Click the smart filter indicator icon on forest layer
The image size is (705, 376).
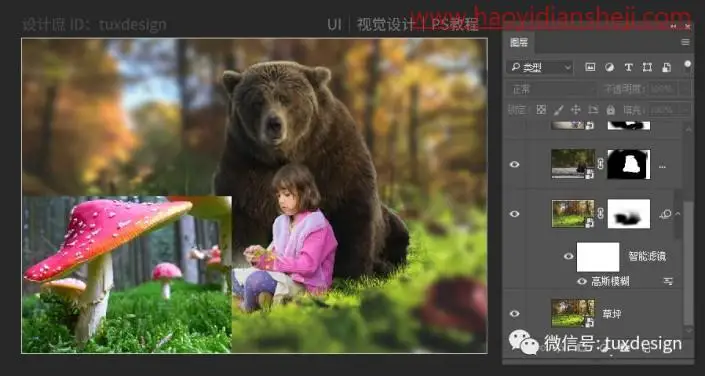[665, 214]
